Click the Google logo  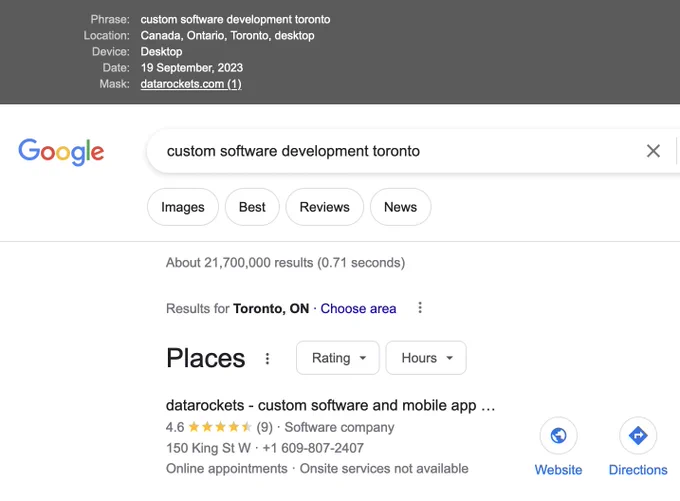pos(61,152)
